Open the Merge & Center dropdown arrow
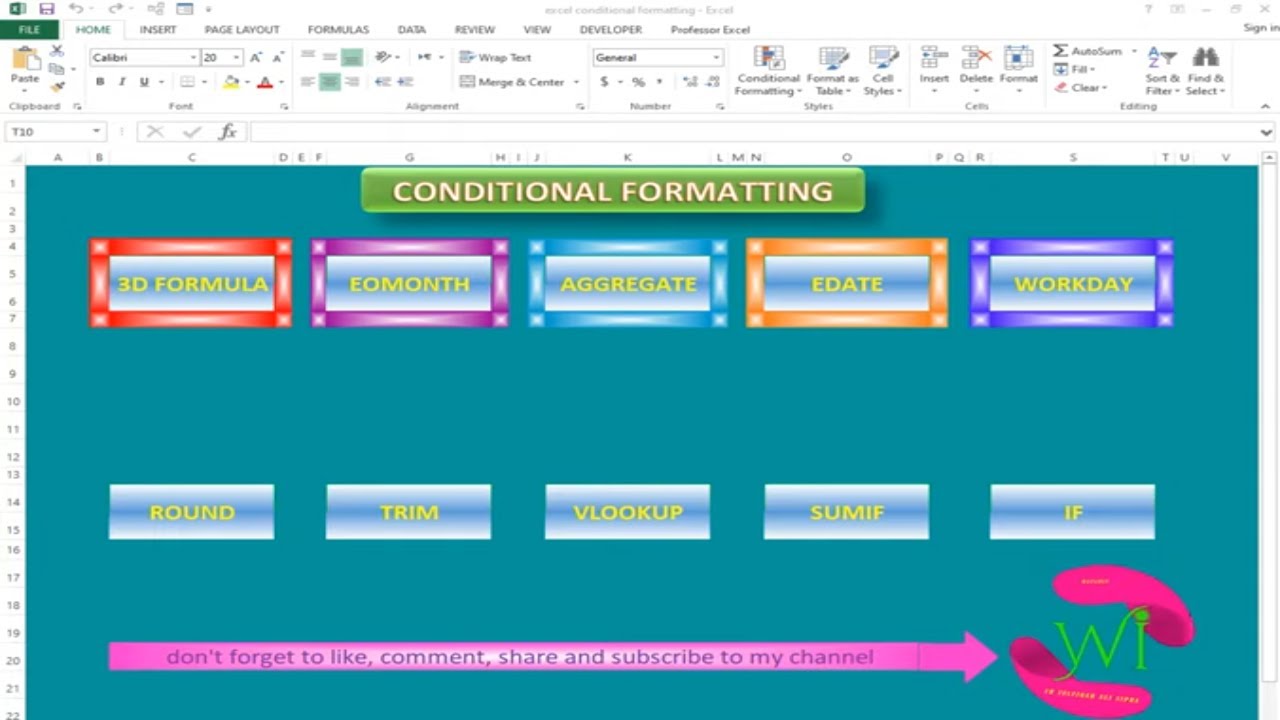Screen dimensions: 1280x720 [x=577, y=82]
